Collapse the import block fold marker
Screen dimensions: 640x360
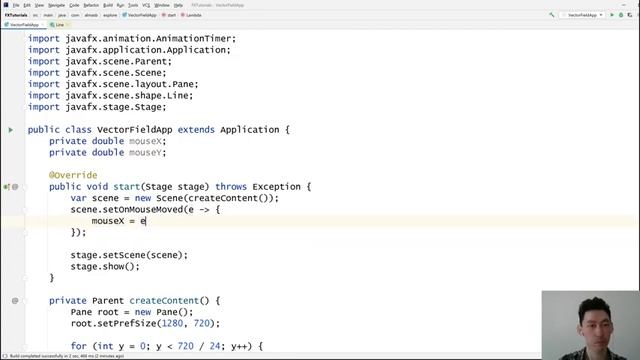(x=24, y=39)
